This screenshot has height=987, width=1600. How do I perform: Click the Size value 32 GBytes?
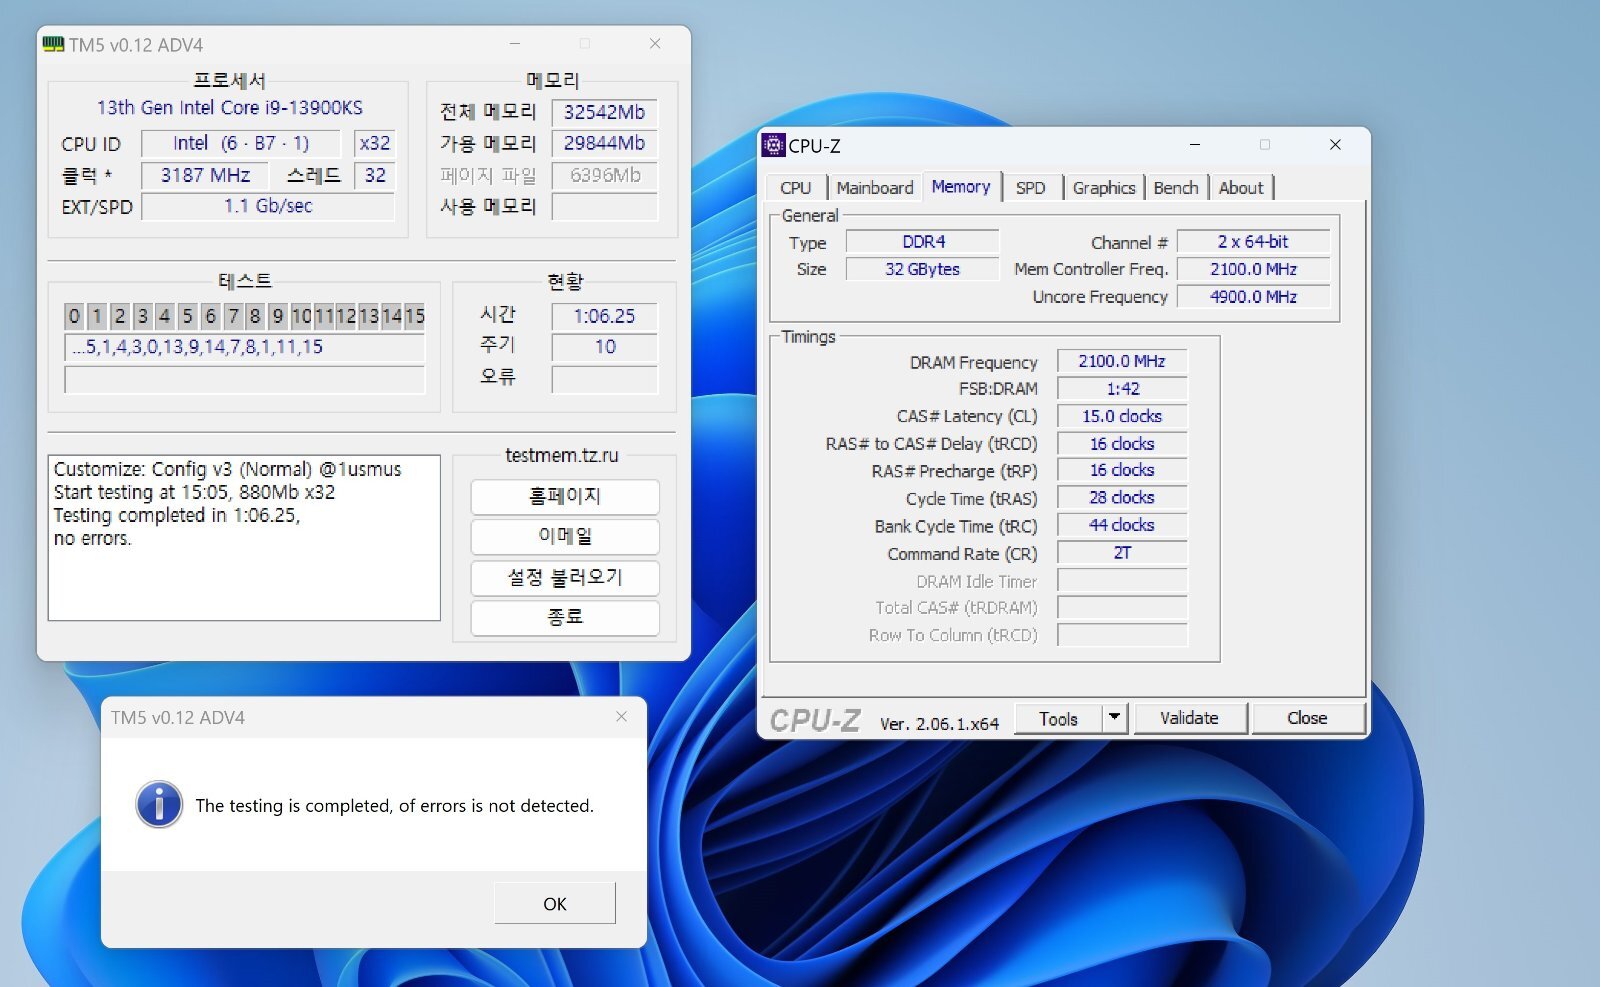click(923, 269)
